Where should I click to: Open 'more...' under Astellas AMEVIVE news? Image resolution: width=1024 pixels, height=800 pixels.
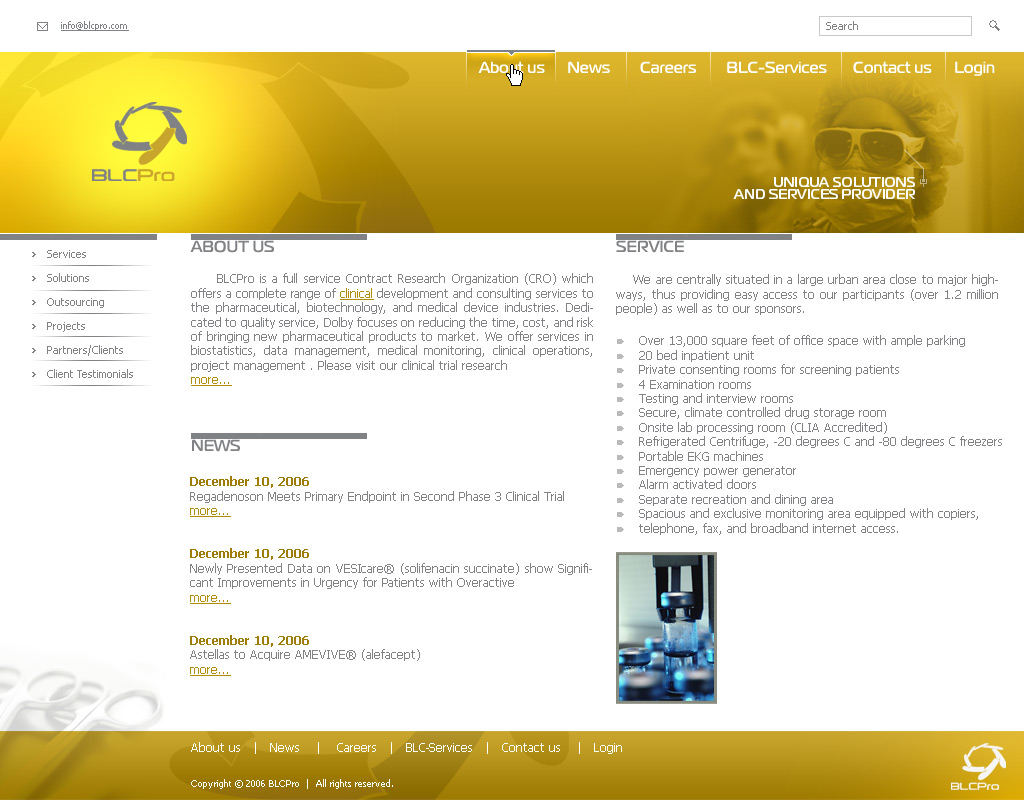coord(210,670)
